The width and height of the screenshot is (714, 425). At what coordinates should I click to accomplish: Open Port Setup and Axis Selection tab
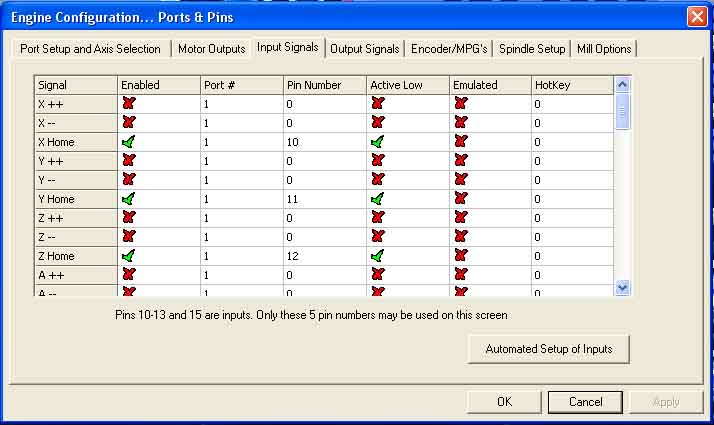tap(91, 49)
